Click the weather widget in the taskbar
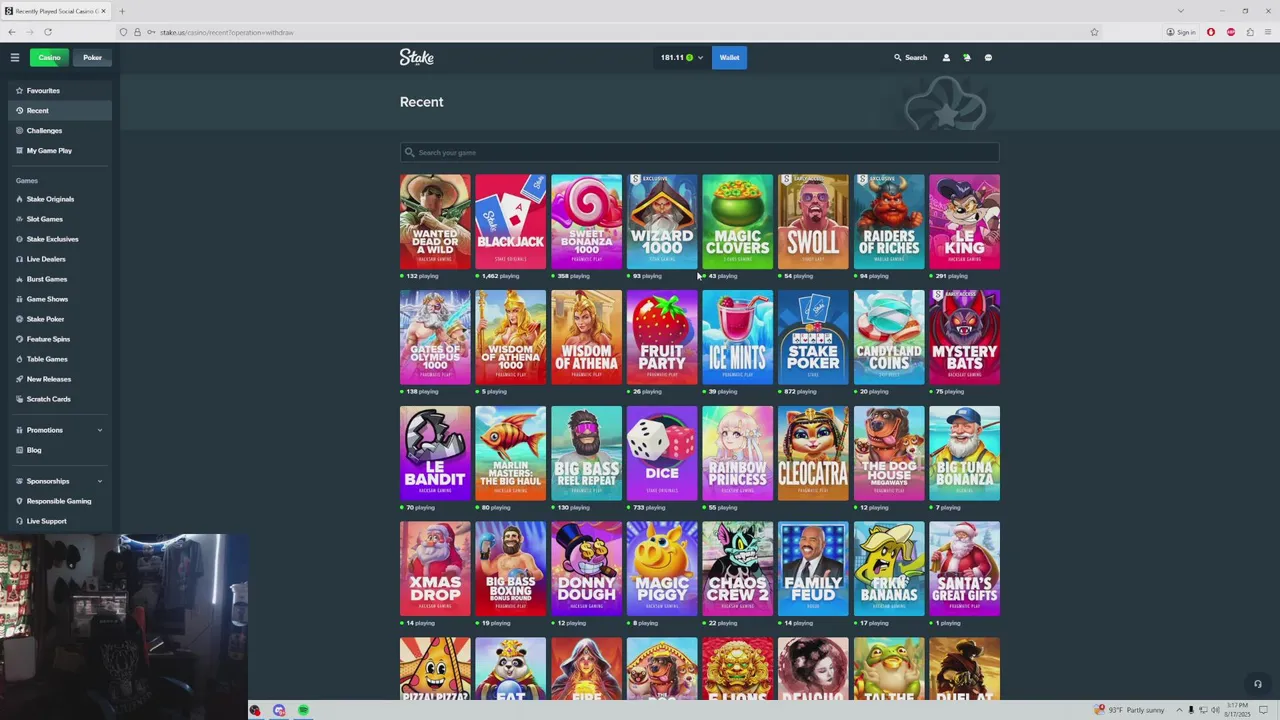The image size is (1280, 720). (x=1131, y=710)
